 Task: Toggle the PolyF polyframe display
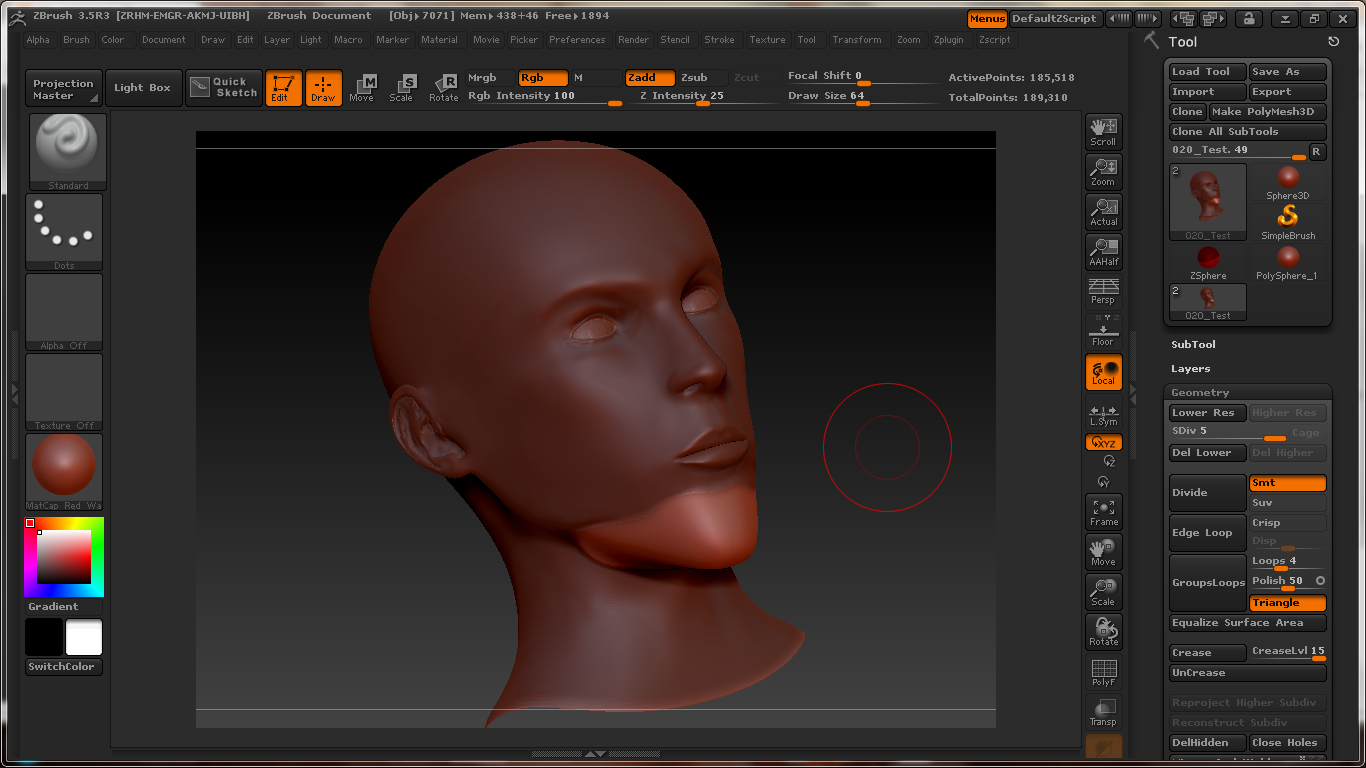point(1103,671)
